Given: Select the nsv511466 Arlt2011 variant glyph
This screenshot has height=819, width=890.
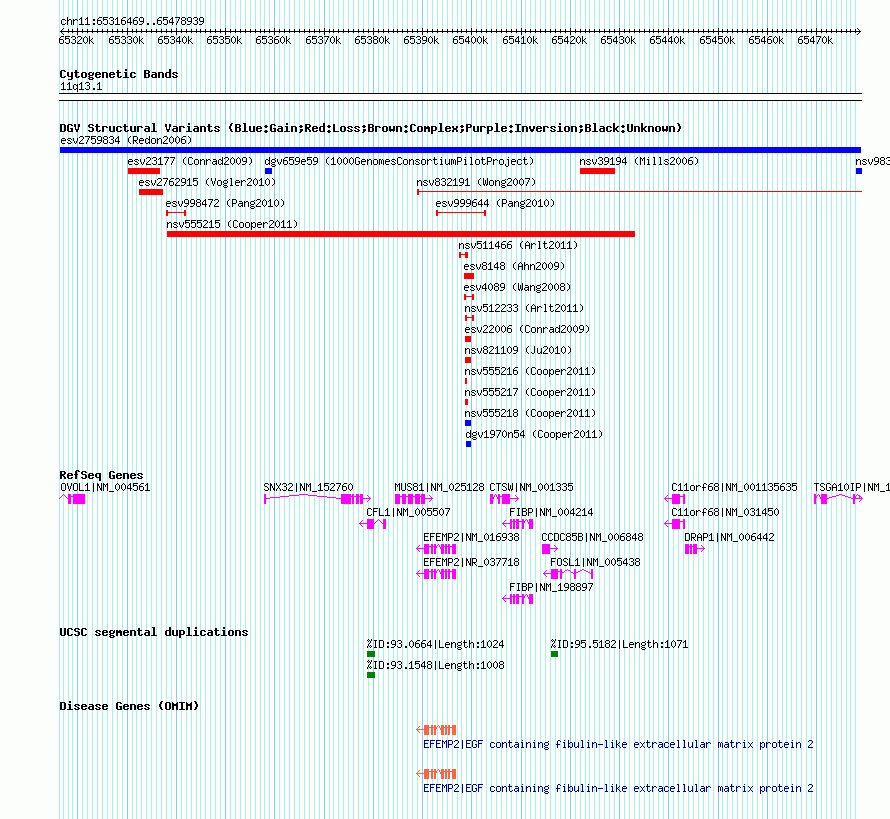Looking at the screenshot, I should coord(463,255).
